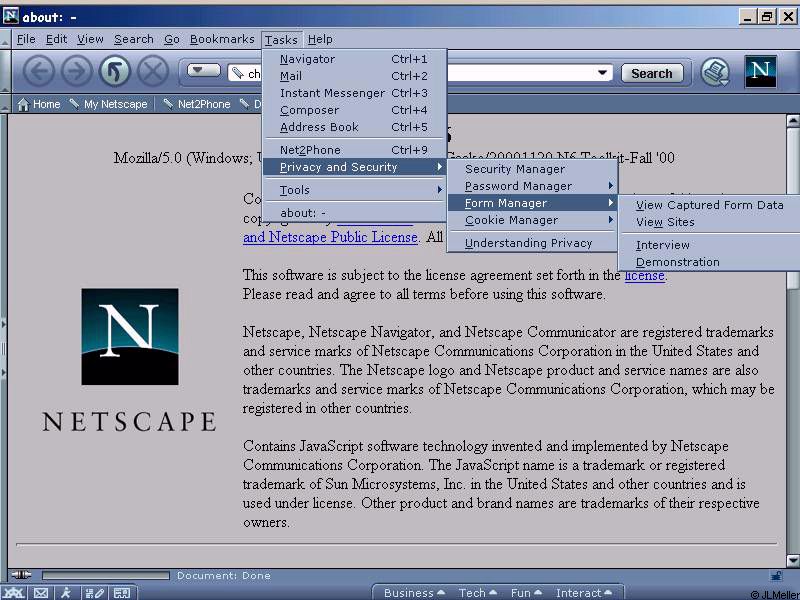Launch Navigator from the bottom component bar

13,593
